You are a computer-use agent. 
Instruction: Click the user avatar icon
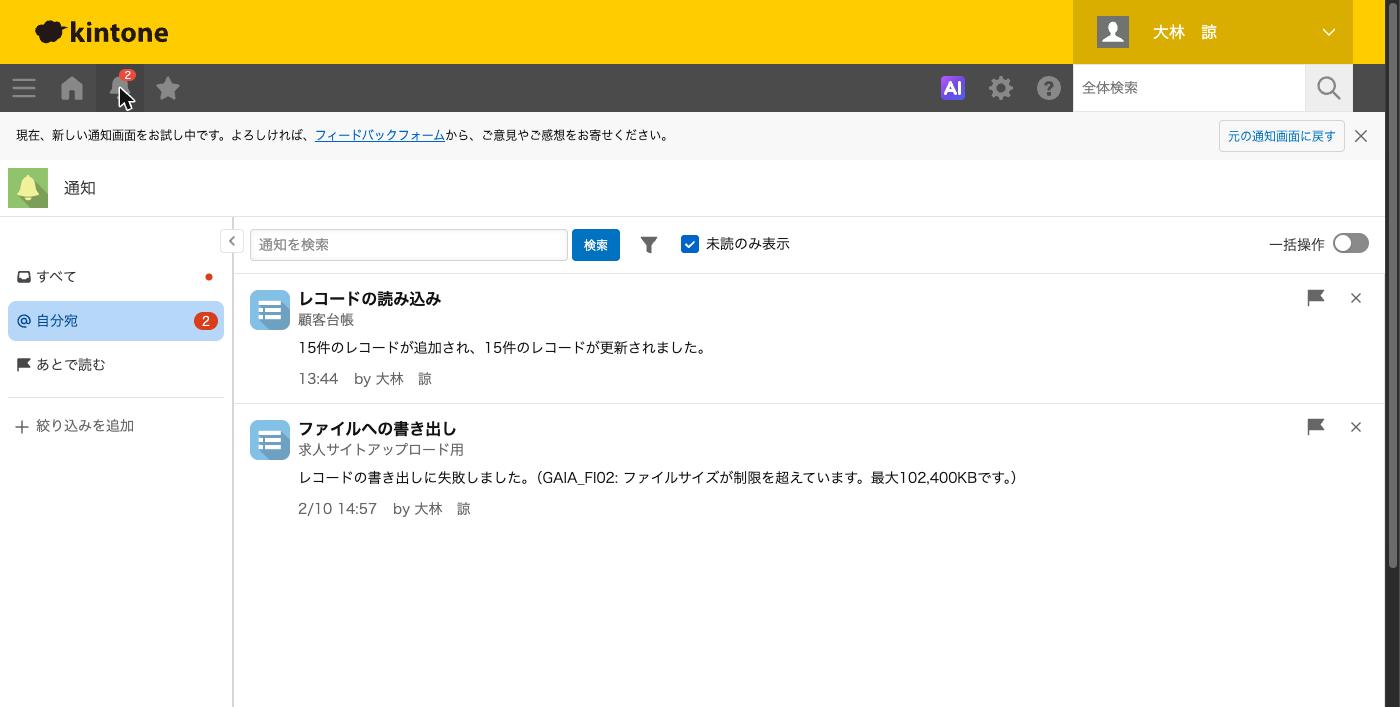pyautogui.click(x=1113, y=32)
